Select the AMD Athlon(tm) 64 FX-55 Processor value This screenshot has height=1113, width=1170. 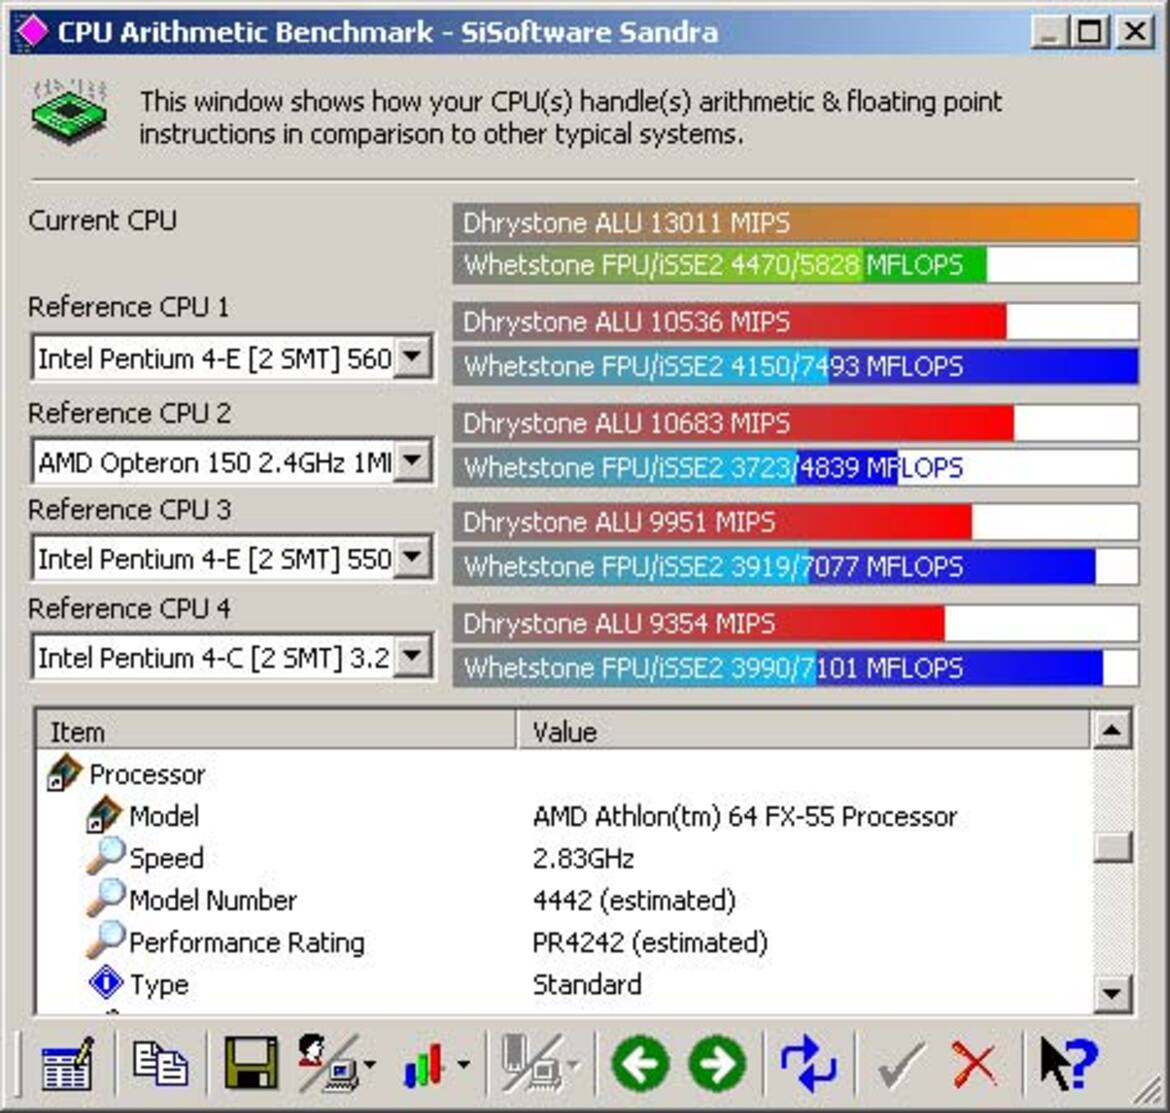pyautogui.click(x=745, y=816)
